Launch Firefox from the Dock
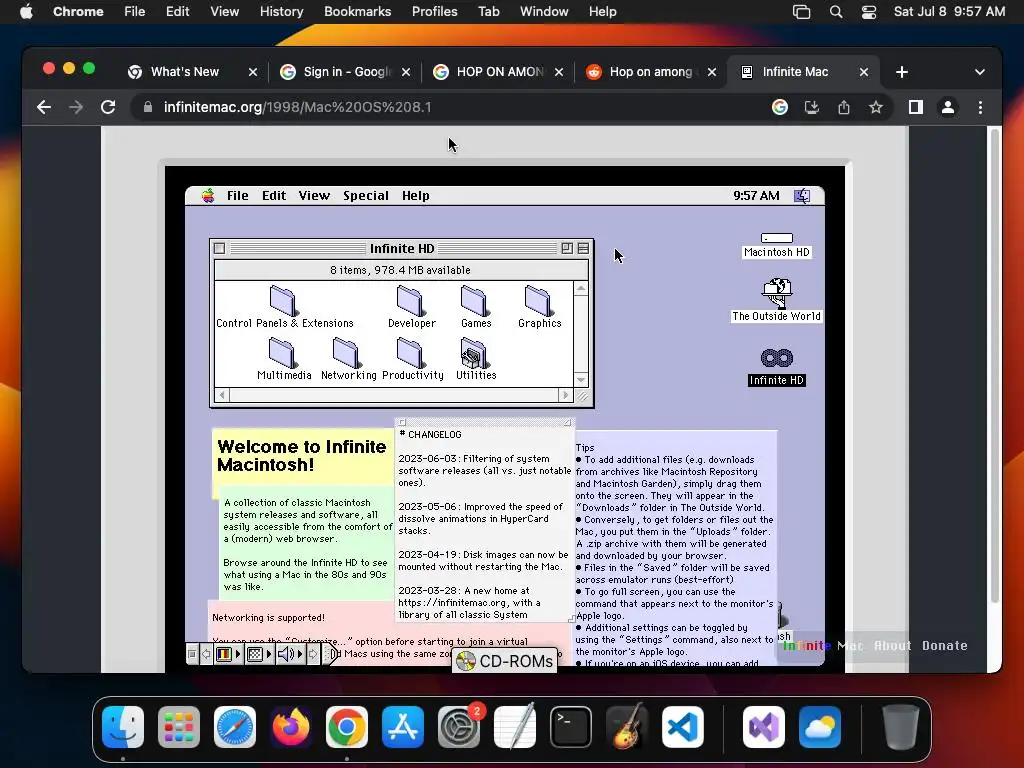The image size is (1024, 768). click(x=291, y=727)
